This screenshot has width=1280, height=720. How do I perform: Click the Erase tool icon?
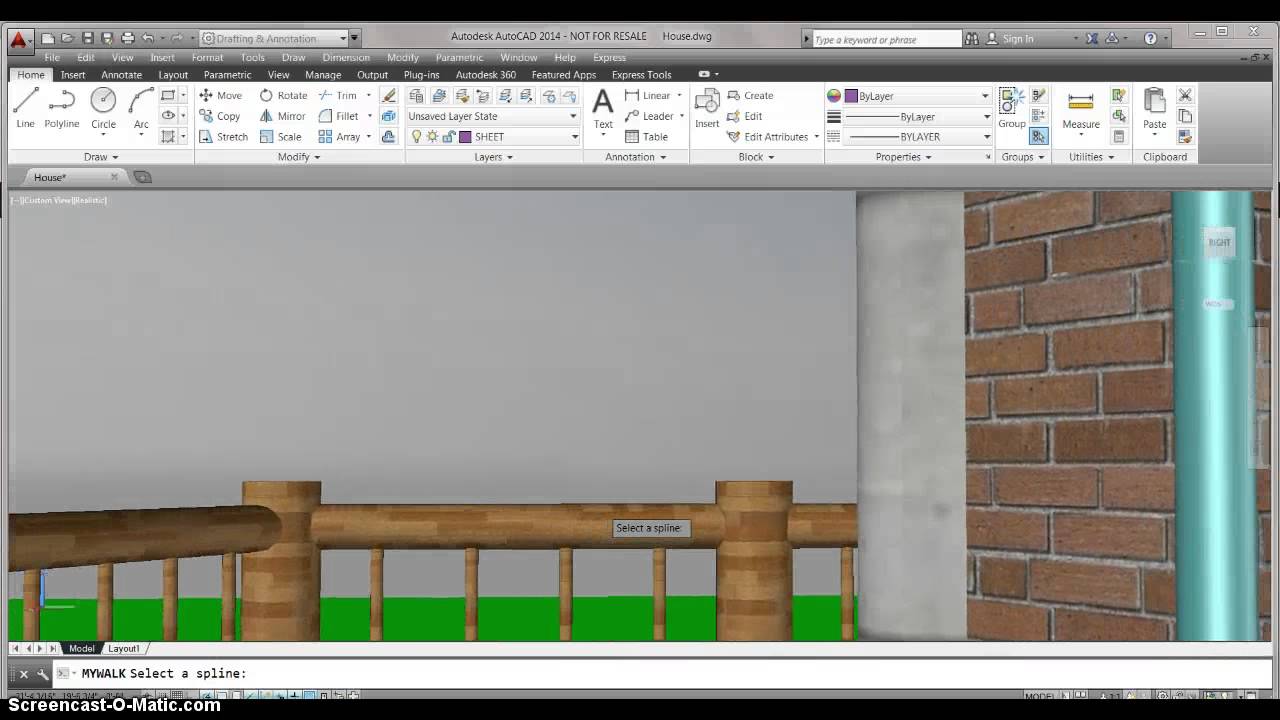point(389,95)
